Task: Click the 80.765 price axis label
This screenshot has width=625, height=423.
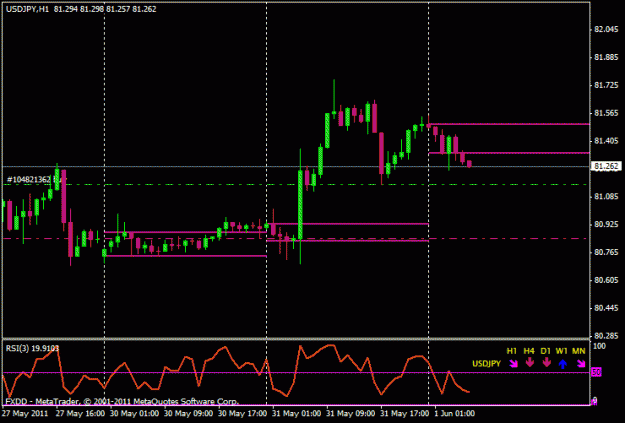Action: (606, 252)
